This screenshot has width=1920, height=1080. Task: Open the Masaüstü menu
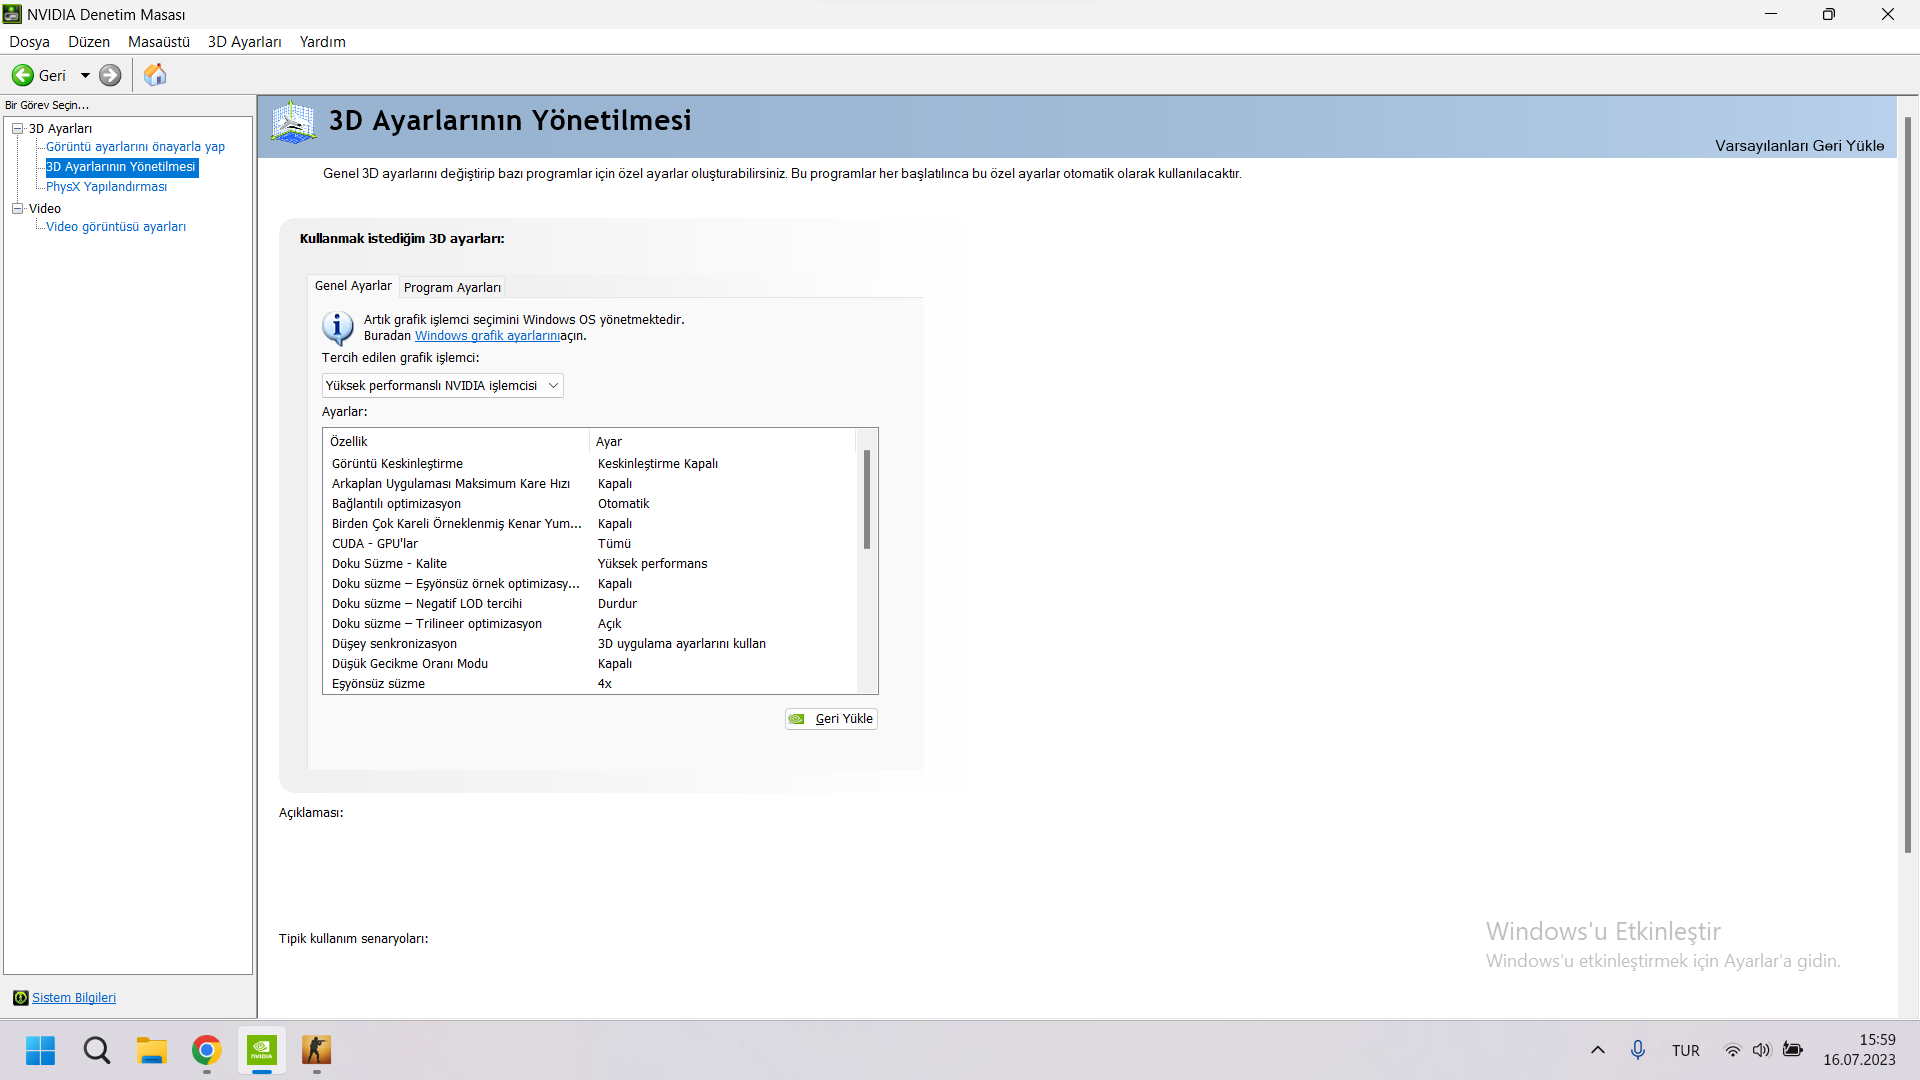click(x=158, y=42)
